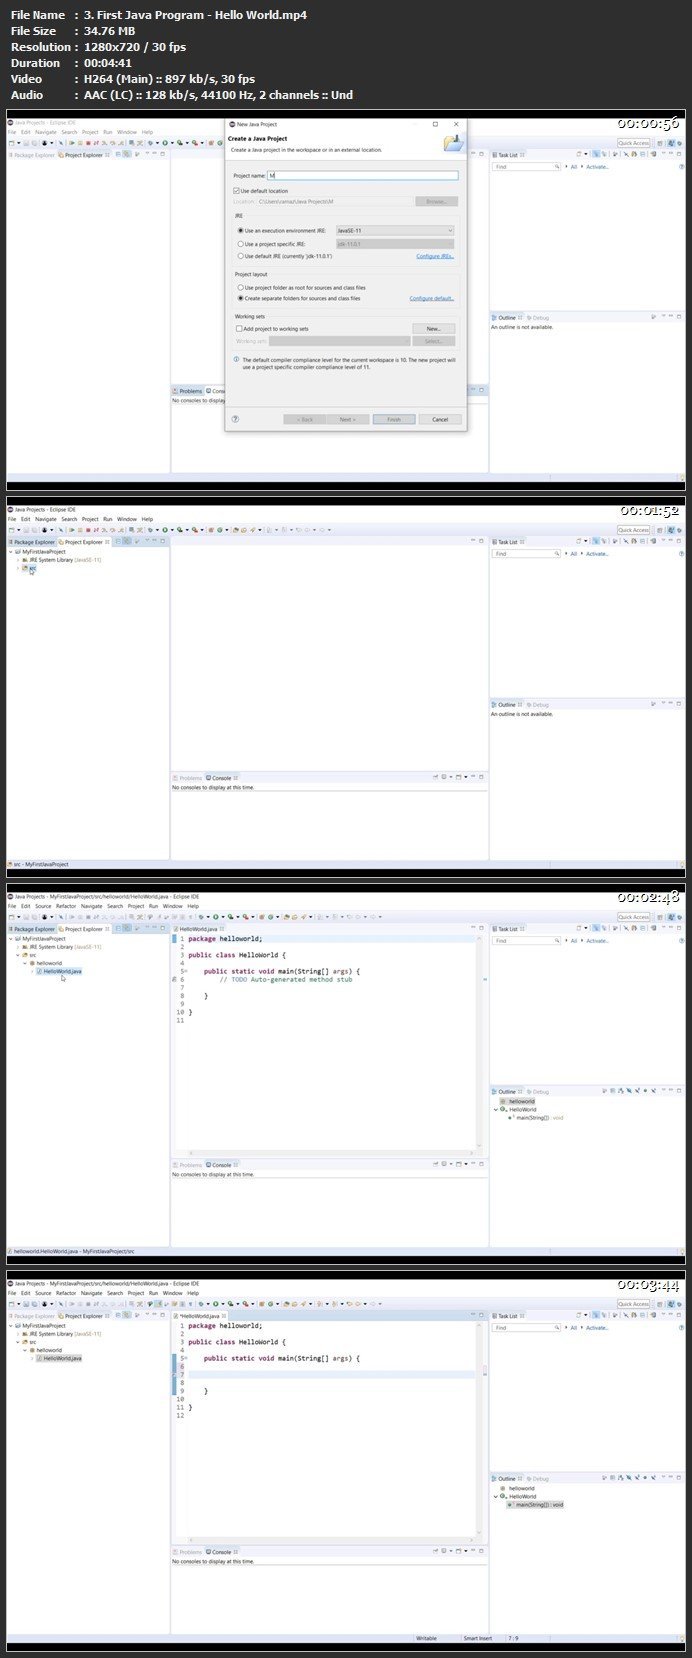This screenshot has width=692, height=1658.
Task: Open the help icon in New Java Project dialog
Action: 235,419
